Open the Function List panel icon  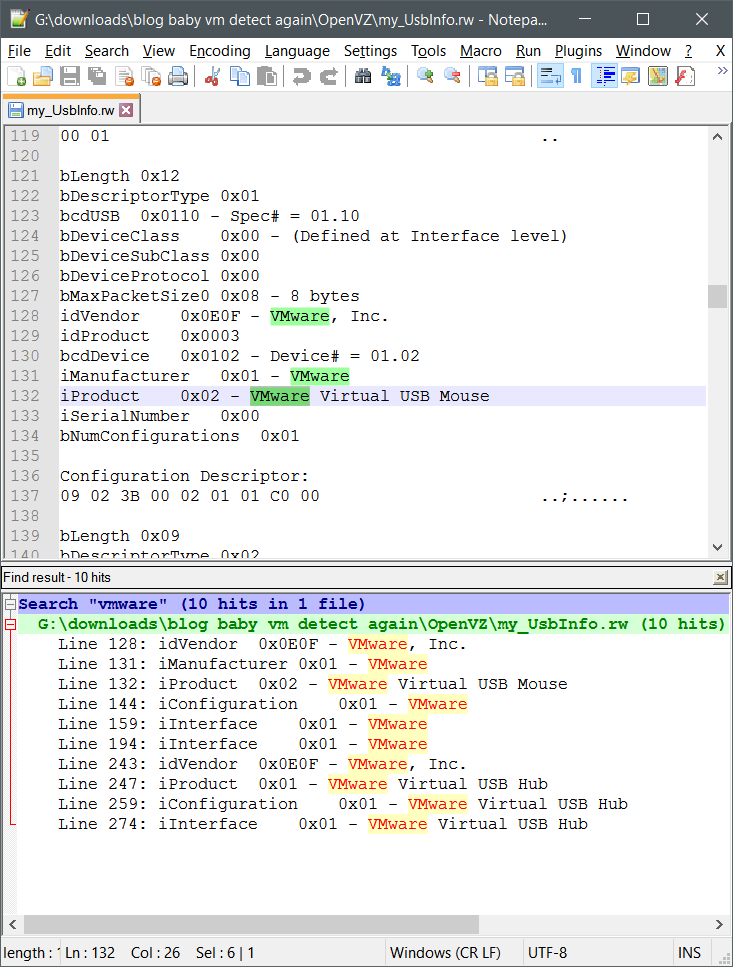(685, 76)
